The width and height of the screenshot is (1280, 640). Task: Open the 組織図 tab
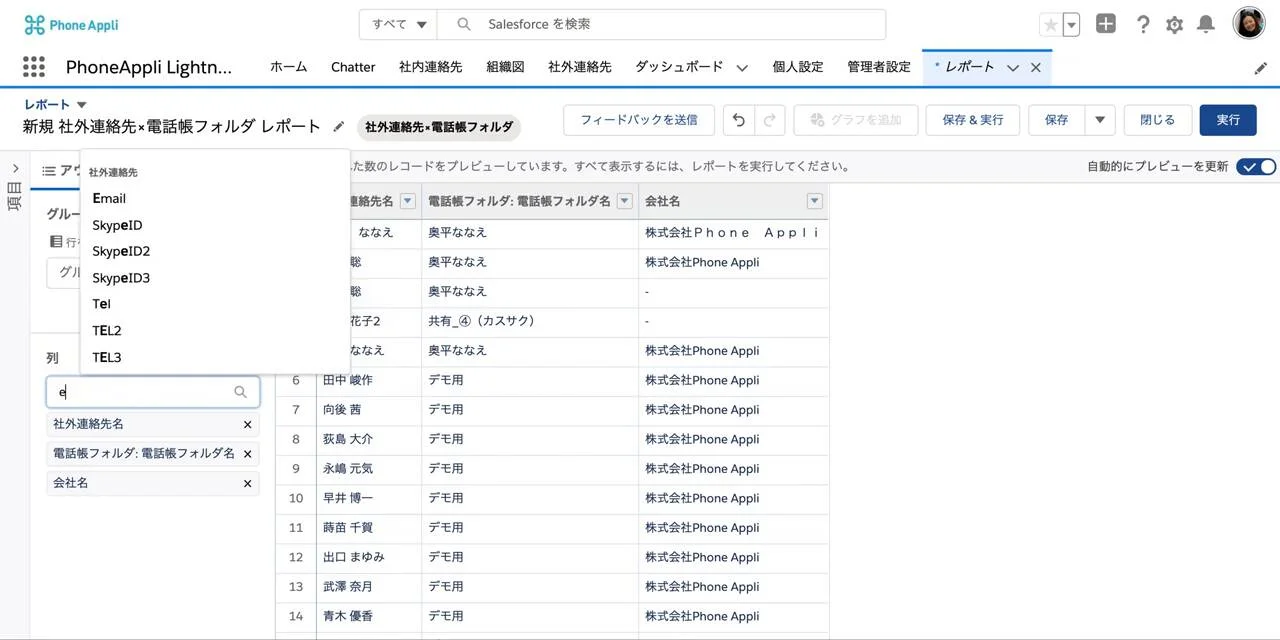[505, 67]
